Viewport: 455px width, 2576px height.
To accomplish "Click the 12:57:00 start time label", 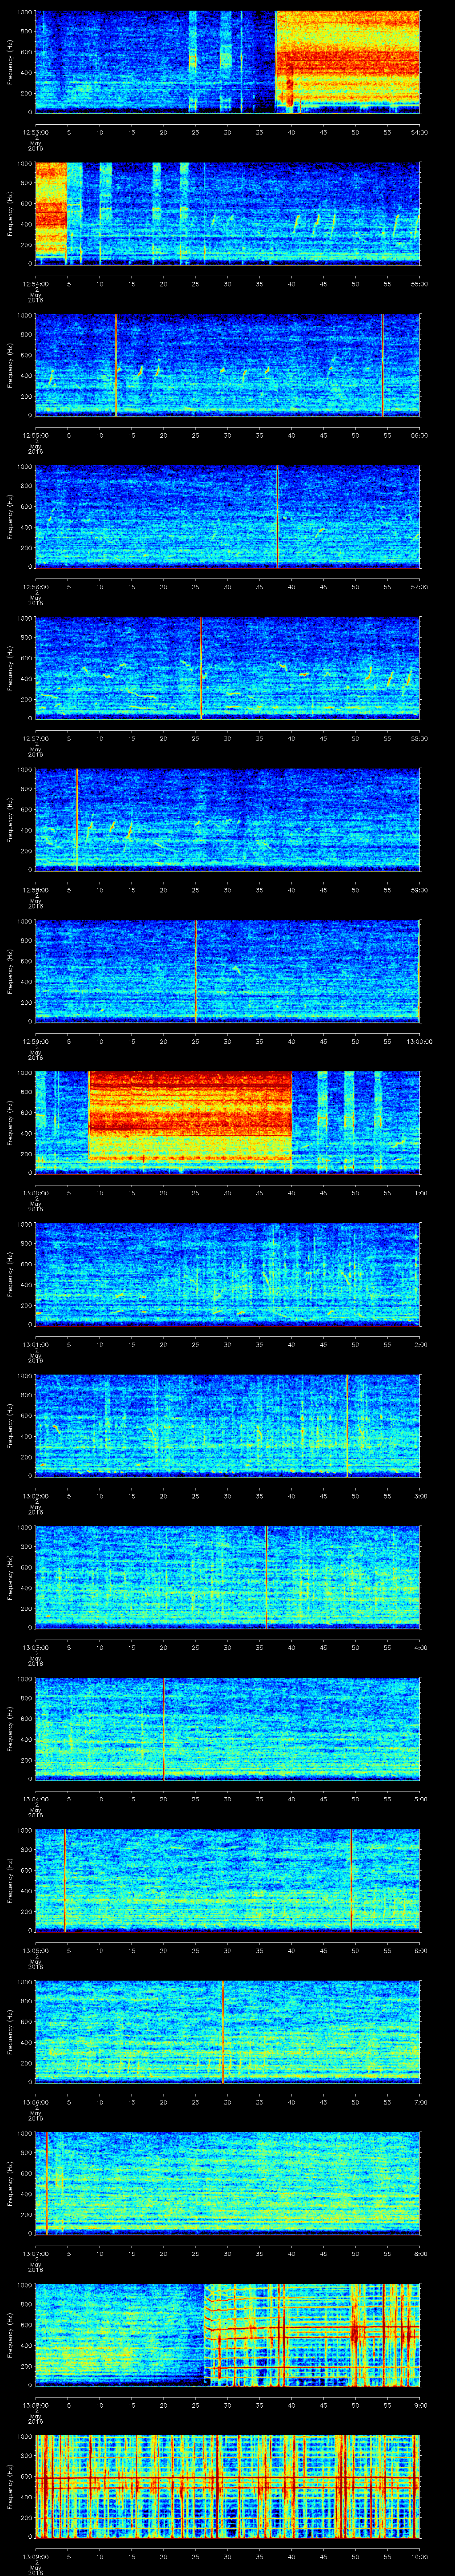I will click(35, 738).
